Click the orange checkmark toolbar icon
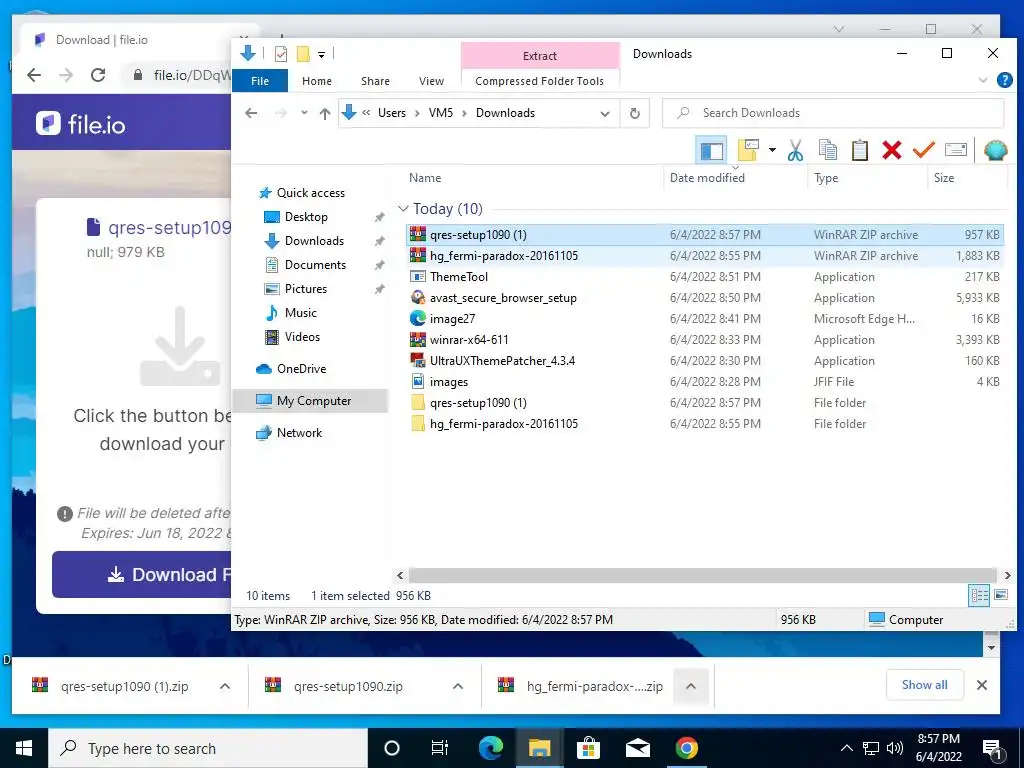Viewport: 1024px width, 768px height. click(923, 150)
